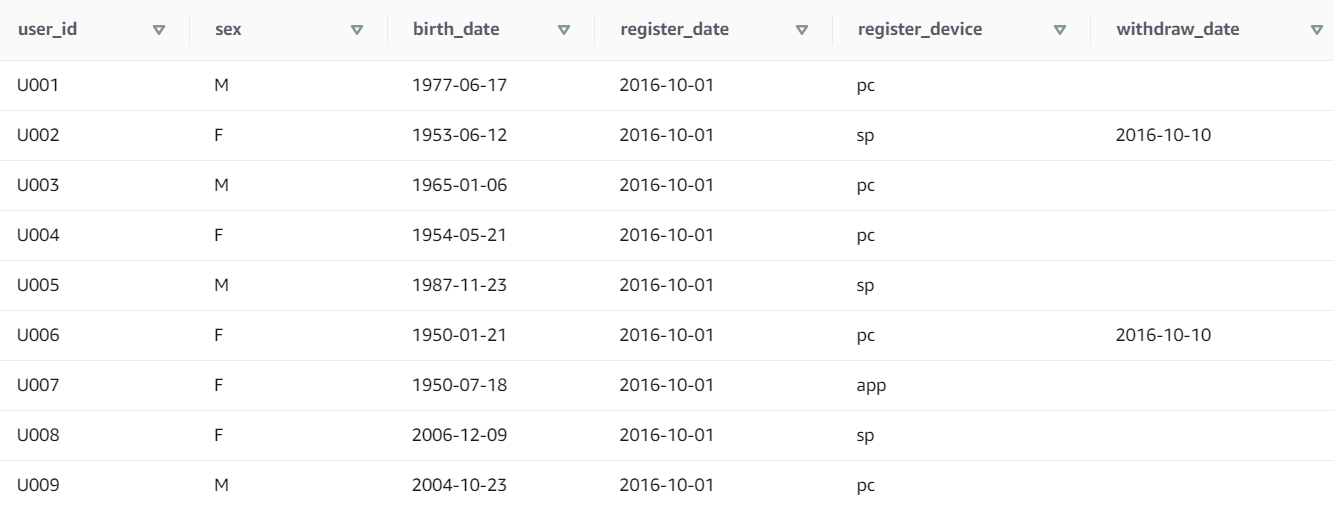This screenshot has height=508, width=1334.
Task: Click birth date 1965-01-06
Action: (x=460, y=185)
